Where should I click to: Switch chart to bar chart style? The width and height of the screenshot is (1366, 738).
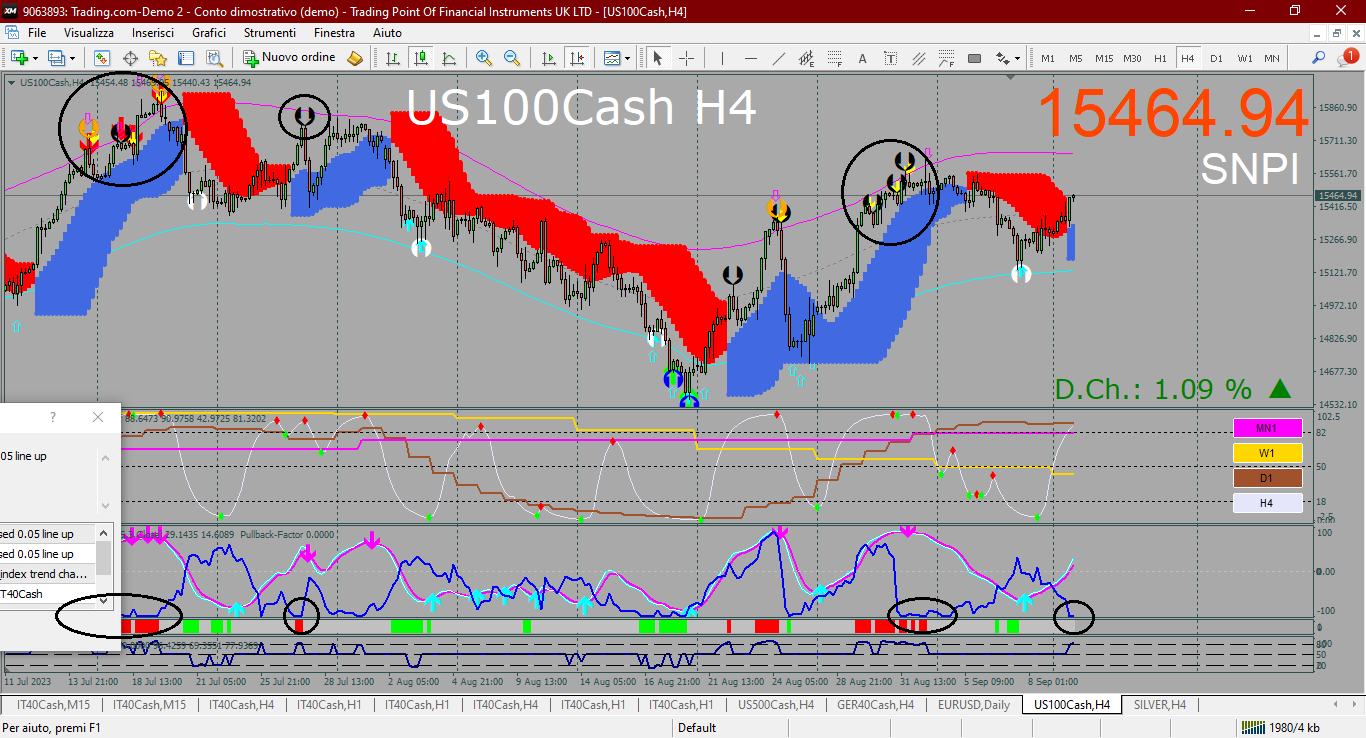coord(393,58)
